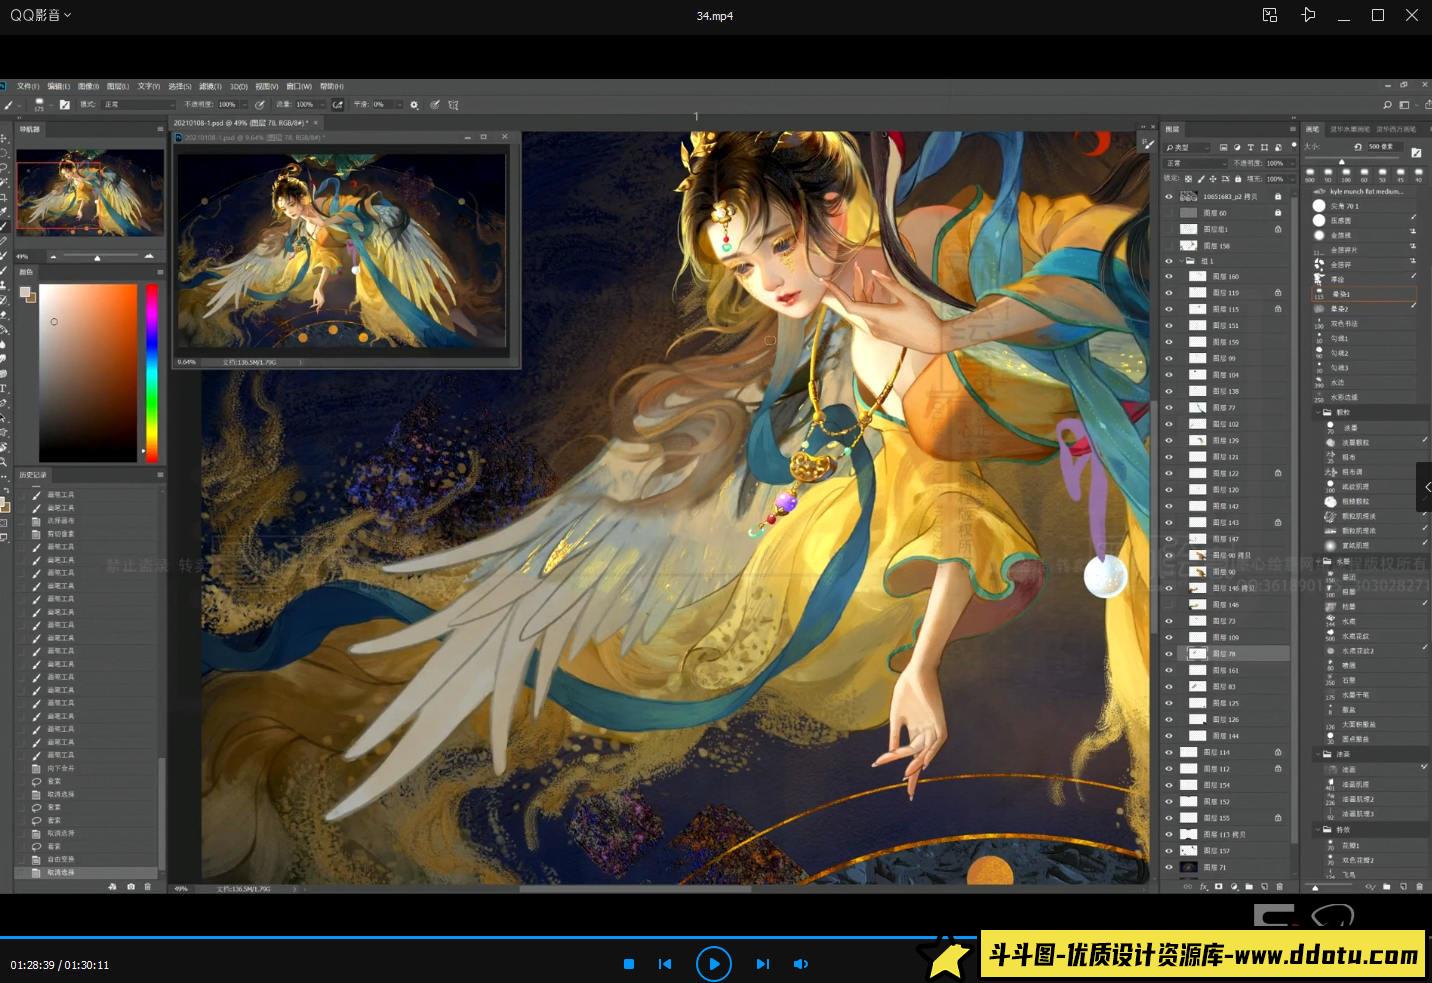The image size is (1432, 983).
Task: Collapse the 组 1 layer group
Action: (1181, 261)
